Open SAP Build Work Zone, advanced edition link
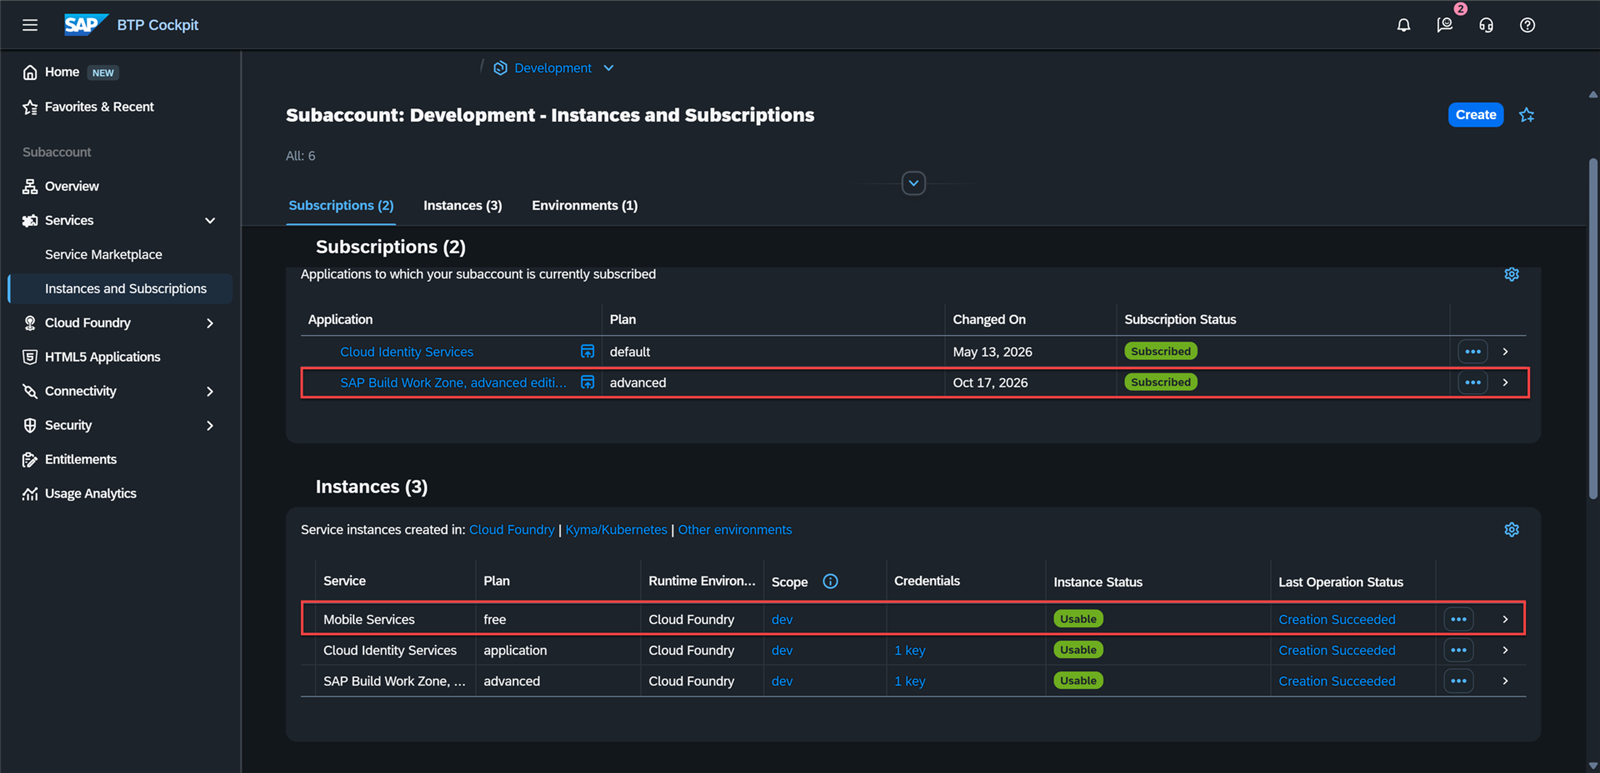Viewport: 1600px width, 773px height. pos(453,383)
